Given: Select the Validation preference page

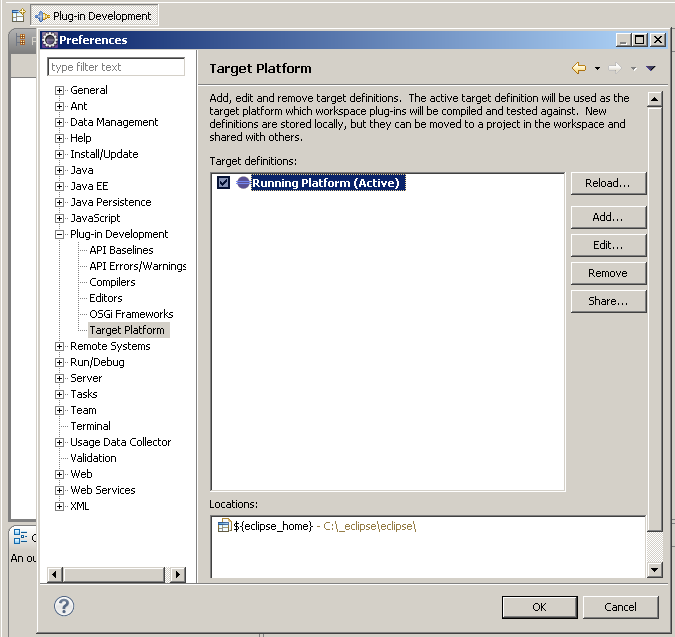Looking at the screenshot, I should click(x=93, y=458).
